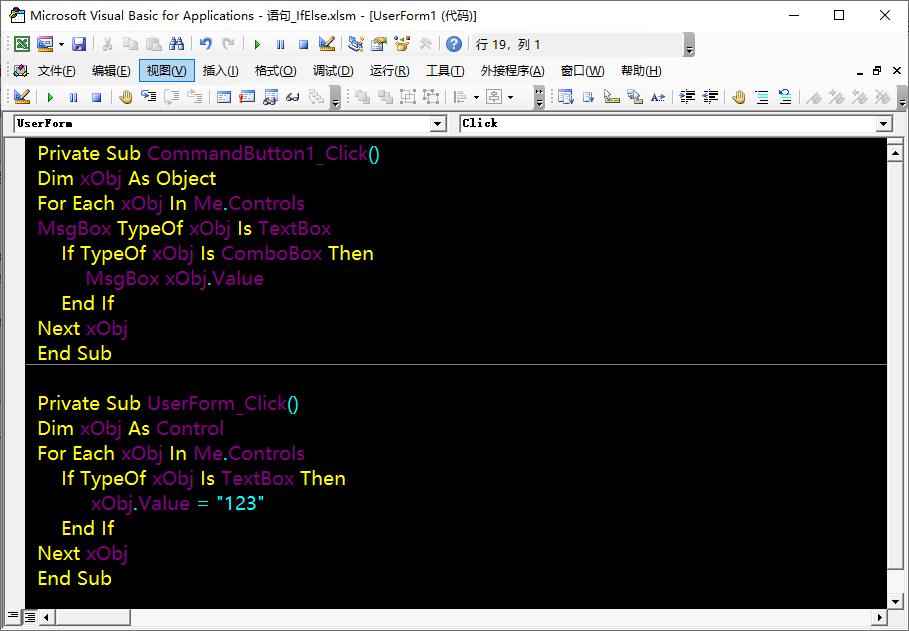Image resolution: width=909 pixels, height=631 pixels.
Task: Expand the Click procedure dropdown
Action: point(883,124)
